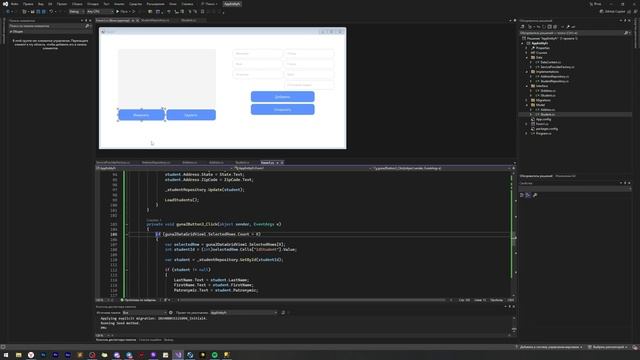The width and height of the screenshot is (640, 360).
Task: Toggle auto-hide pin of Package Manager Console
Action: tap(509, 307)
